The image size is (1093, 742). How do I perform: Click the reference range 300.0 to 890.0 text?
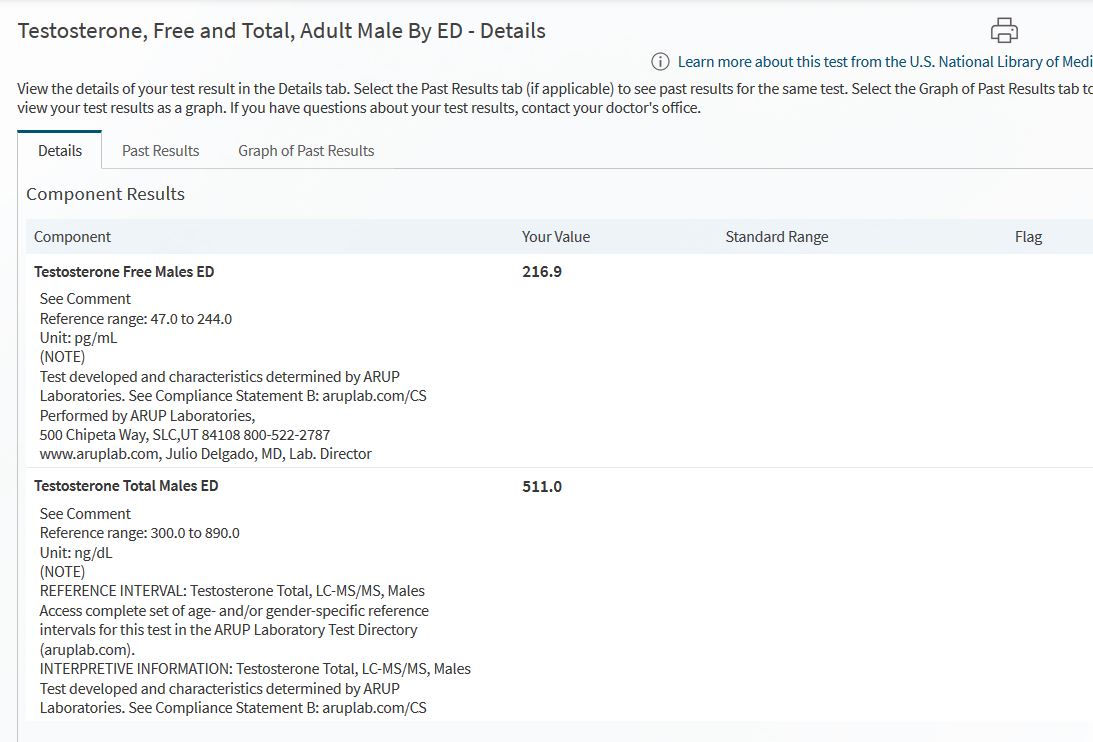click(139, 533)
